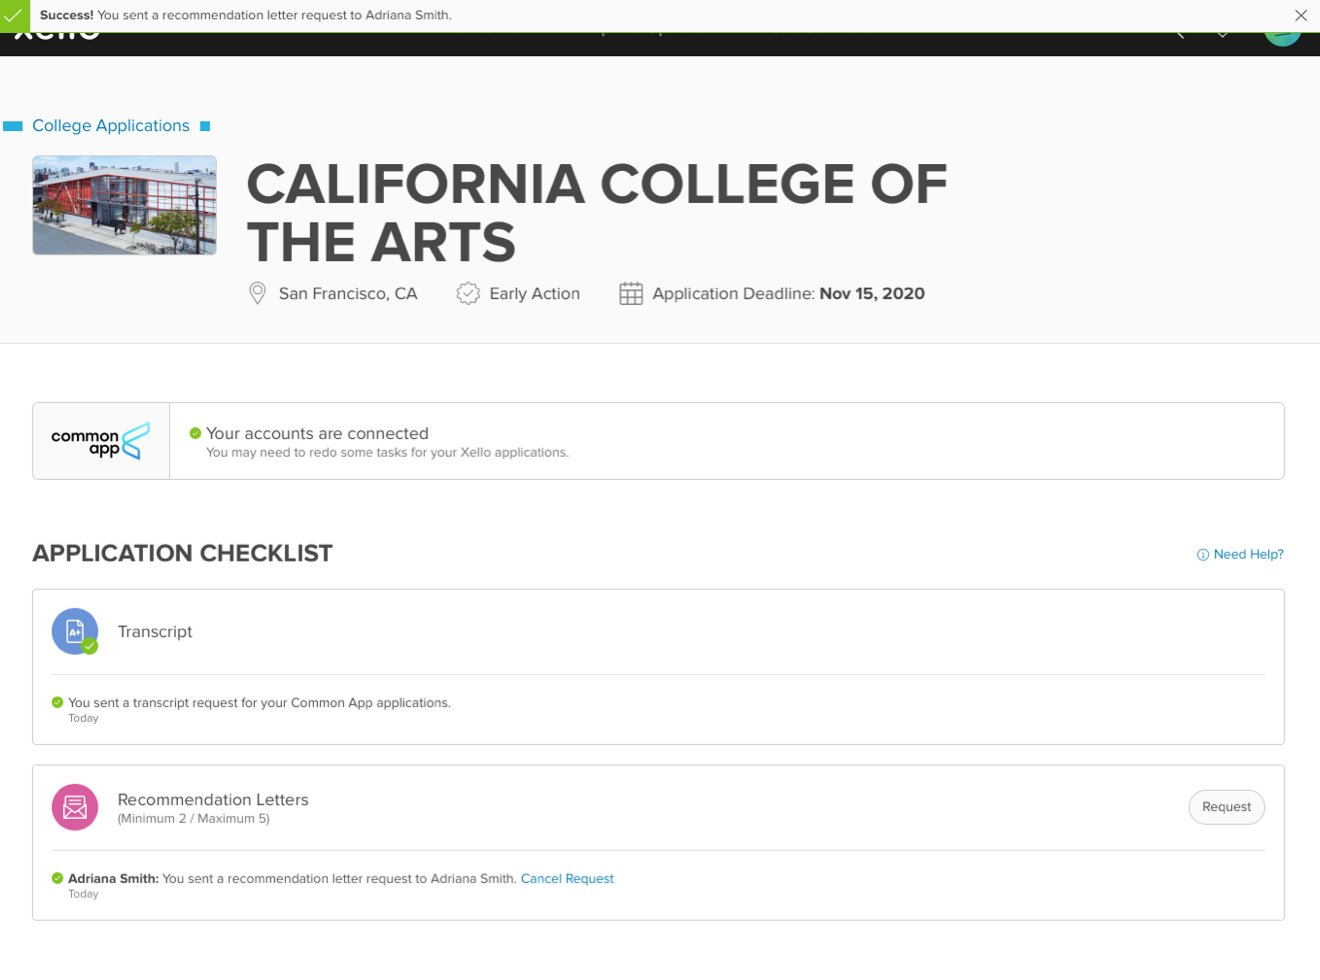This screenshot has width=1320, height=980.
Task: Click the green check beside transcript request
Action: click(57, 702)
